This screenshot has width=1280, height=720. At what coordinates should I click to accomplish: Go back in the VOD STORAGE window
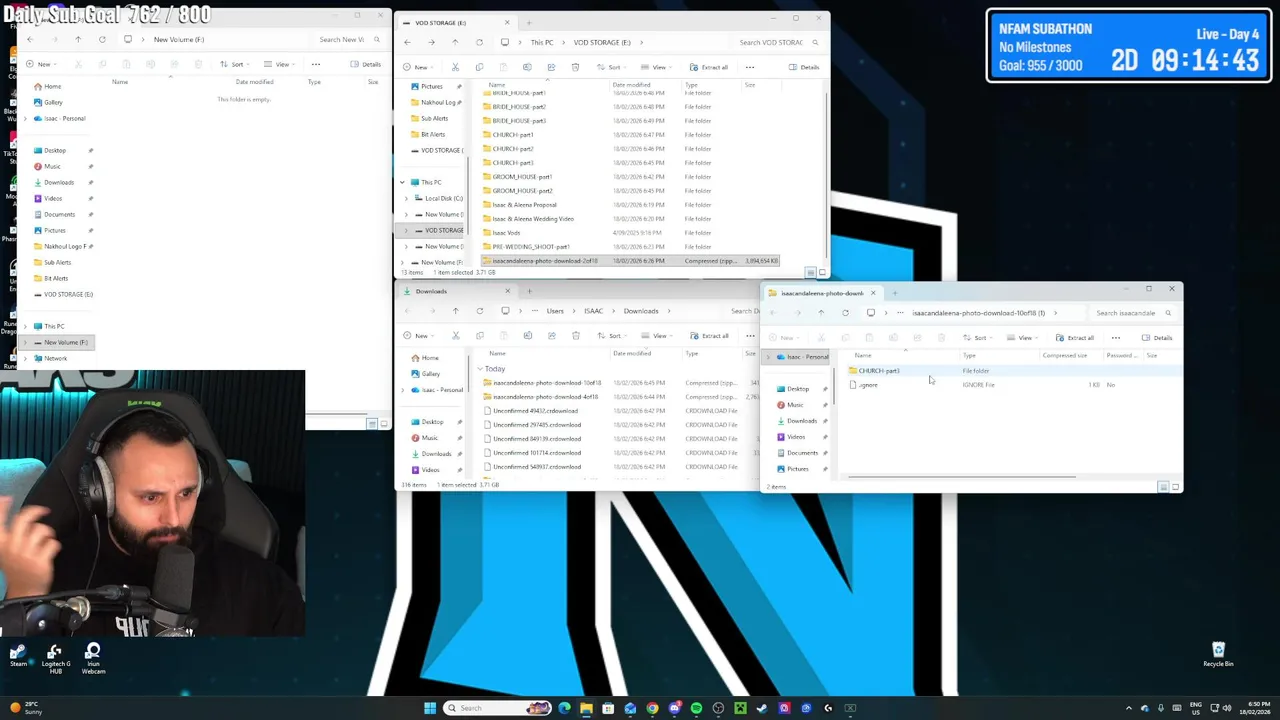[x=407, y=42]
